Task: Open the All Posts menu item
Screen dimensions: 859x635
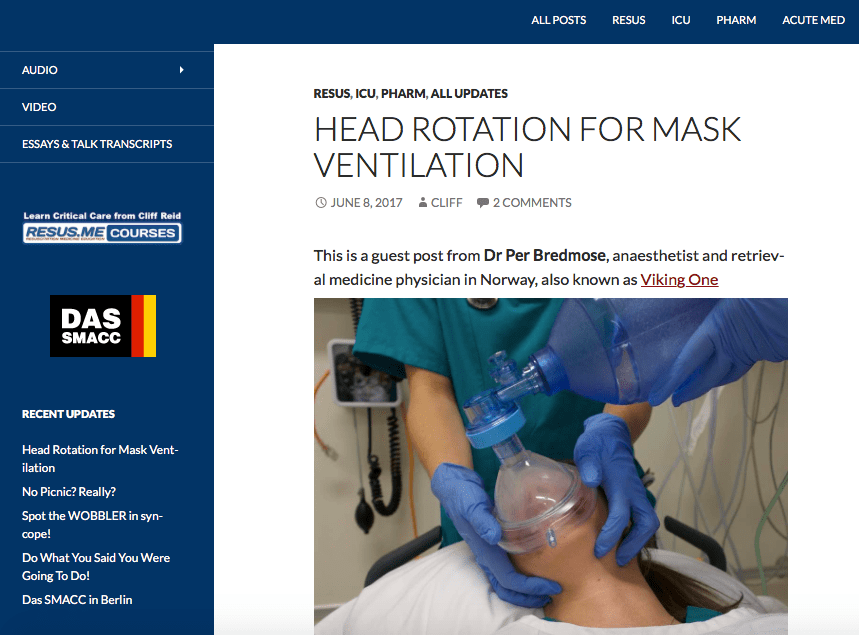Action: point(558,20)
